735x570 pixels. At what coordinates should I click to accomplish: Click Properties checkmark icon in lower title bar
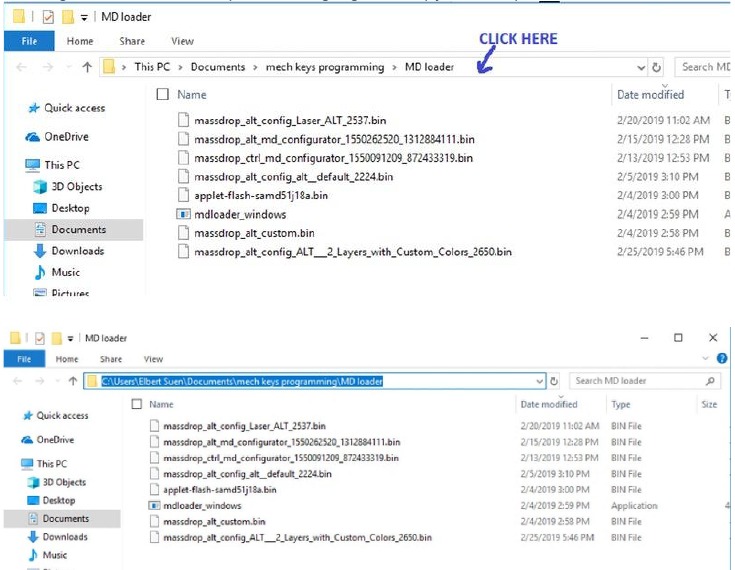point(40,338)
